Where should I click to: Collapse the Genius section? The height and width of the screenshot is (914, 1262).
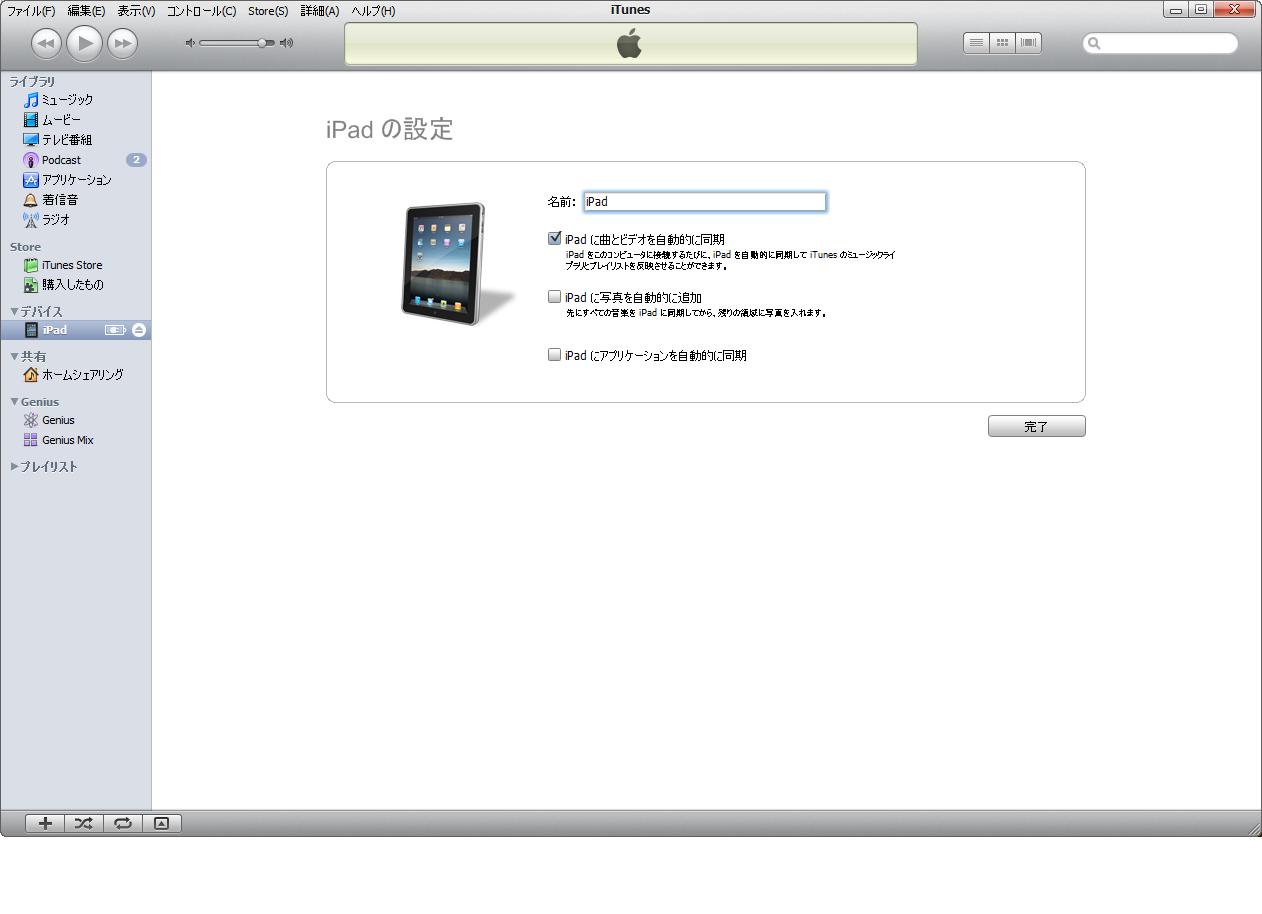[14, 401]
